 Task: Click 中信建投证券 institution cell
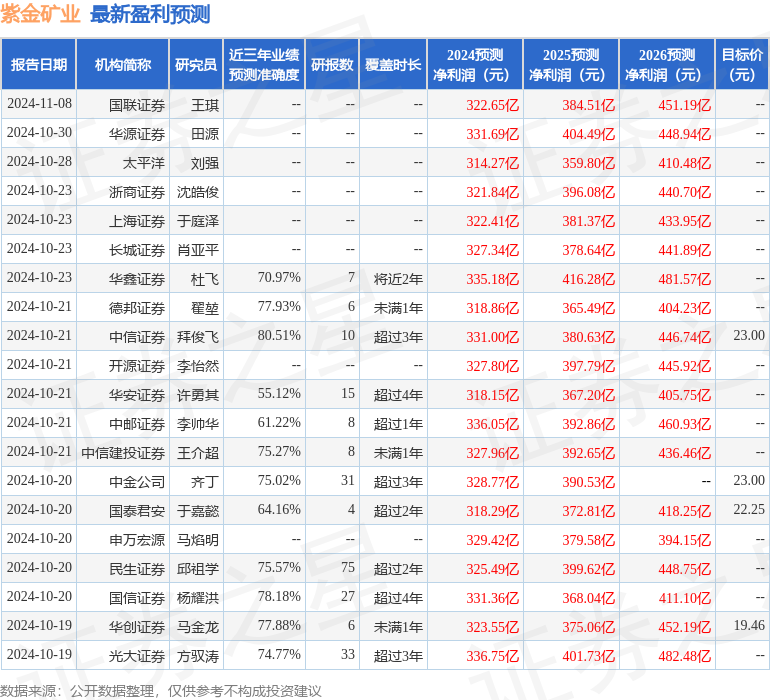[x=123, y=453]
